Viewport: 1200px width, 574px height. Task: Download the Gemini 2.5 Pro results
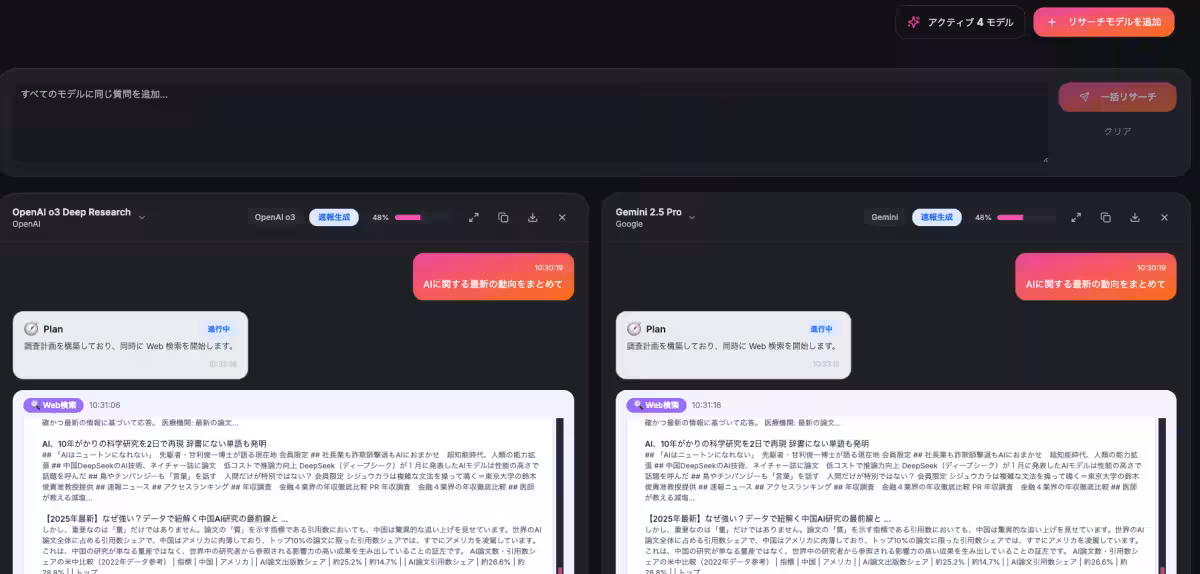click(x=1134, y=217)
